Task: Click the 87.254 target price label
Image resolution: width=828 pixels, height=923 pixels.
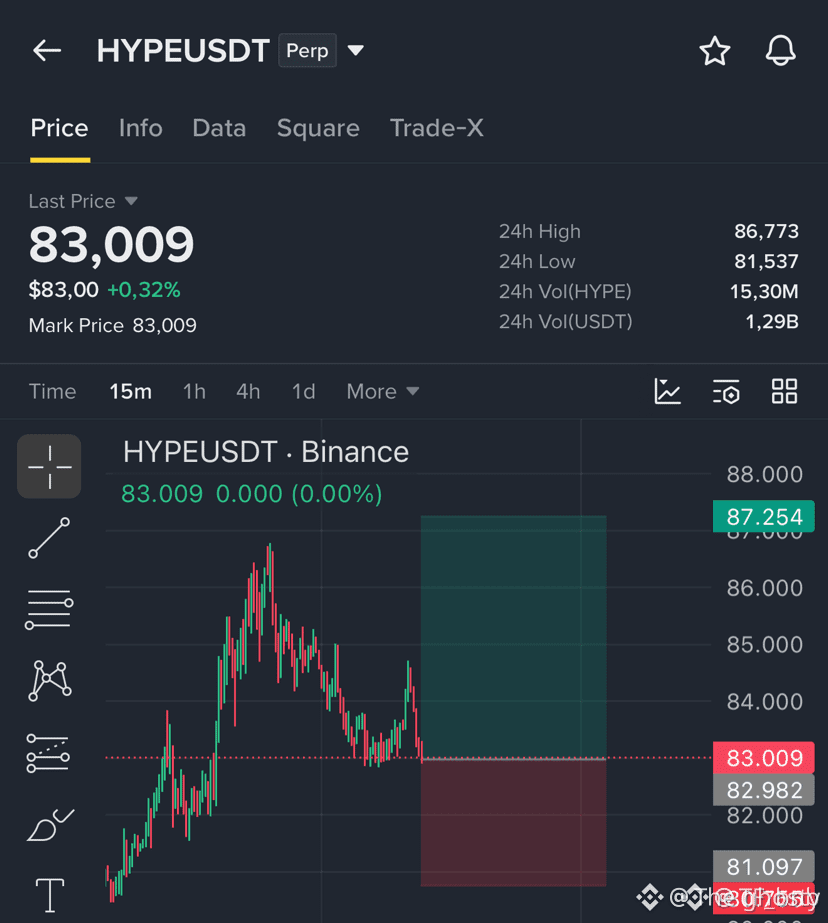Action: coord(764,516)
